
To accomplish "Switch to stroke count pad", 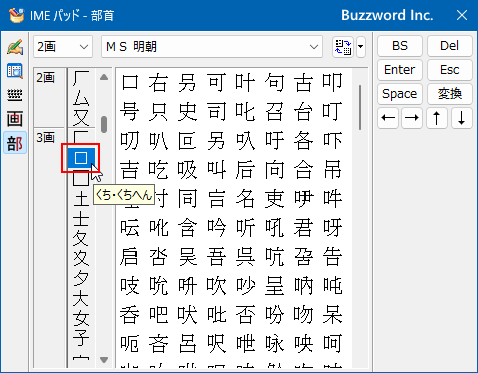I will click(x=15, y=119).
